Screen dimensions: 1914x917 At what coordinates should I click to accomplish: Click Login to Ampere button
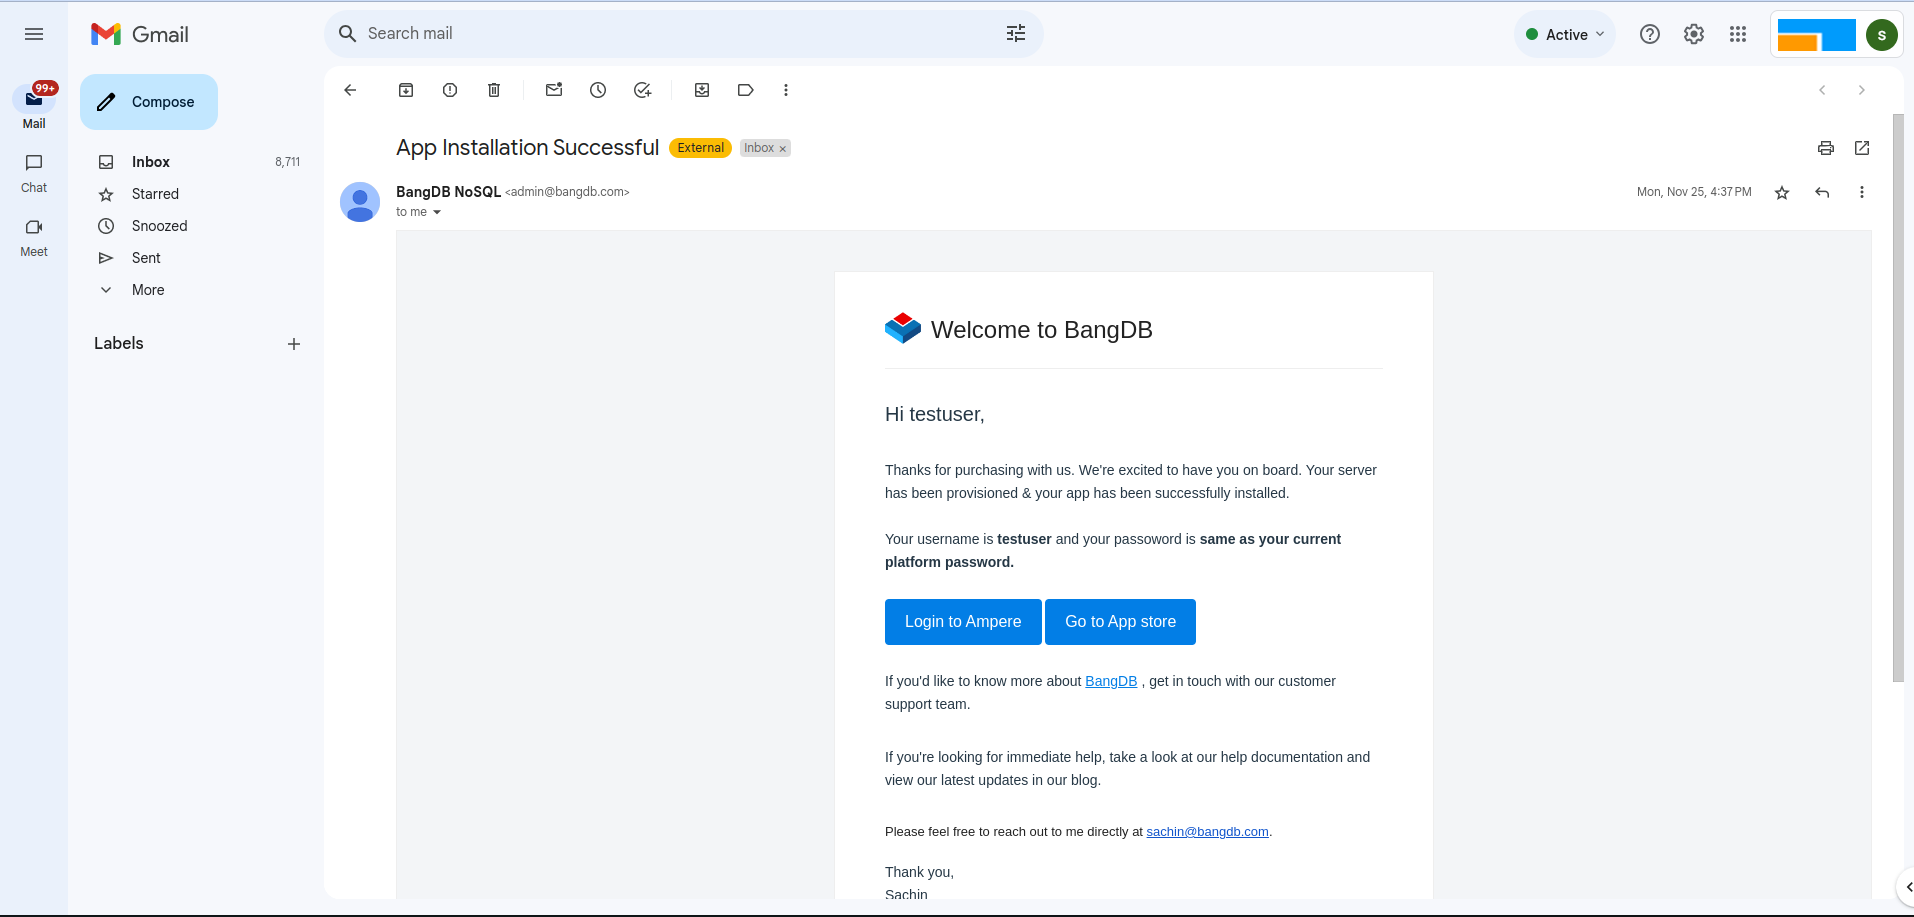963,622
